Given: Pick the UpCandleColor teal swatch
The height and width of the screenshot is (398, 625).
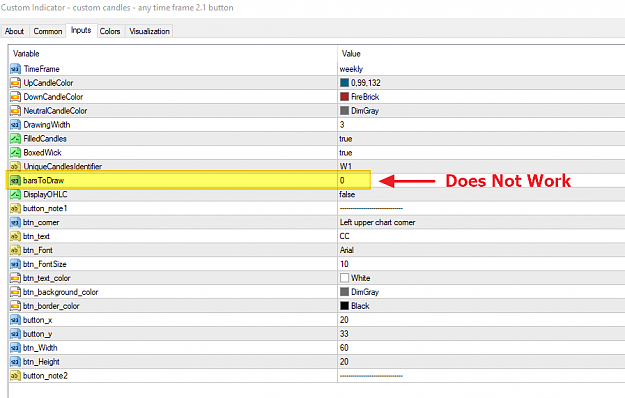Looking at the screenshot, I should (344, 83).
